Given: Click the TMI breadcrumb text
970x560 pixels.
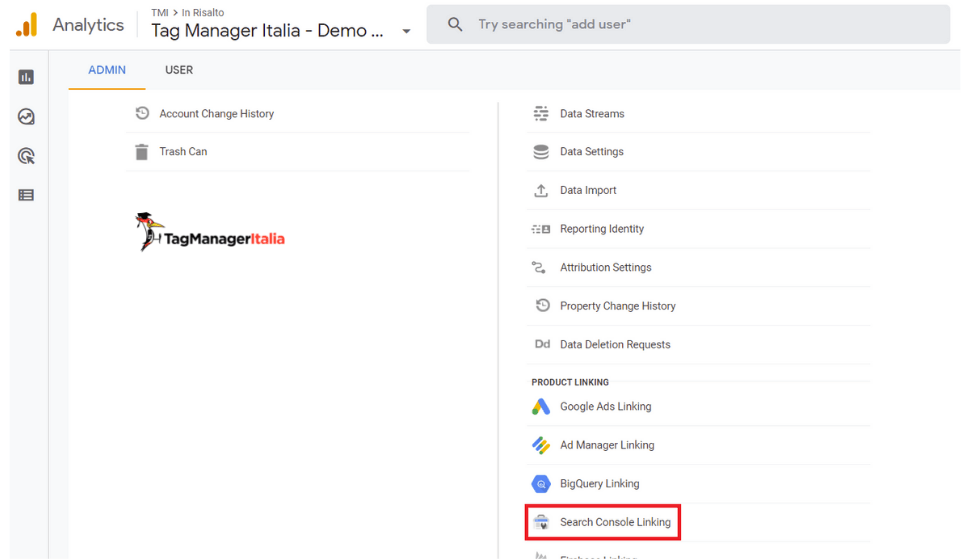Looking at the screenshot, I should pos(160,12).
